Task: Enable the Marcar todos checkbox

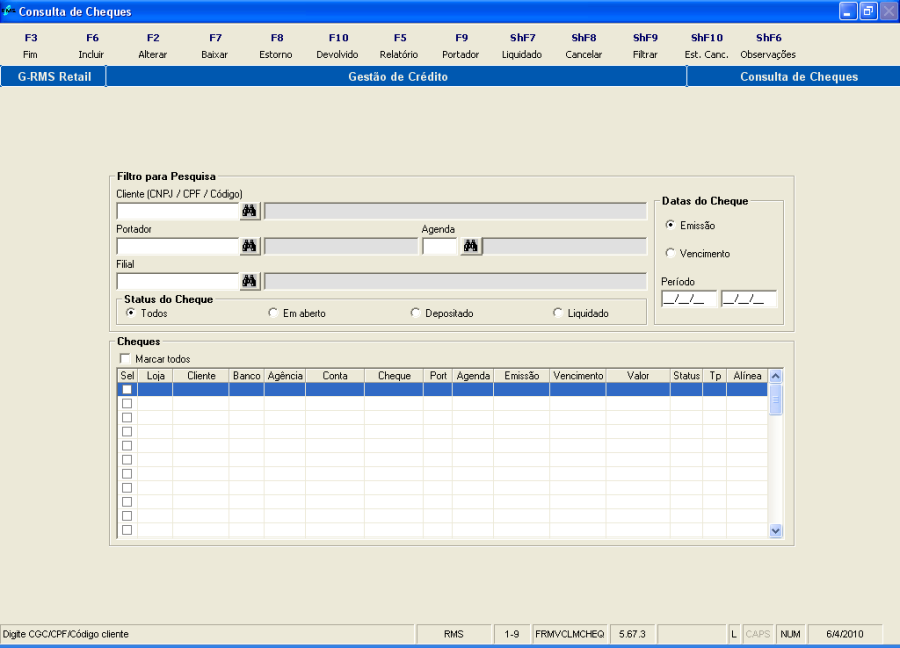Action: 125,359
